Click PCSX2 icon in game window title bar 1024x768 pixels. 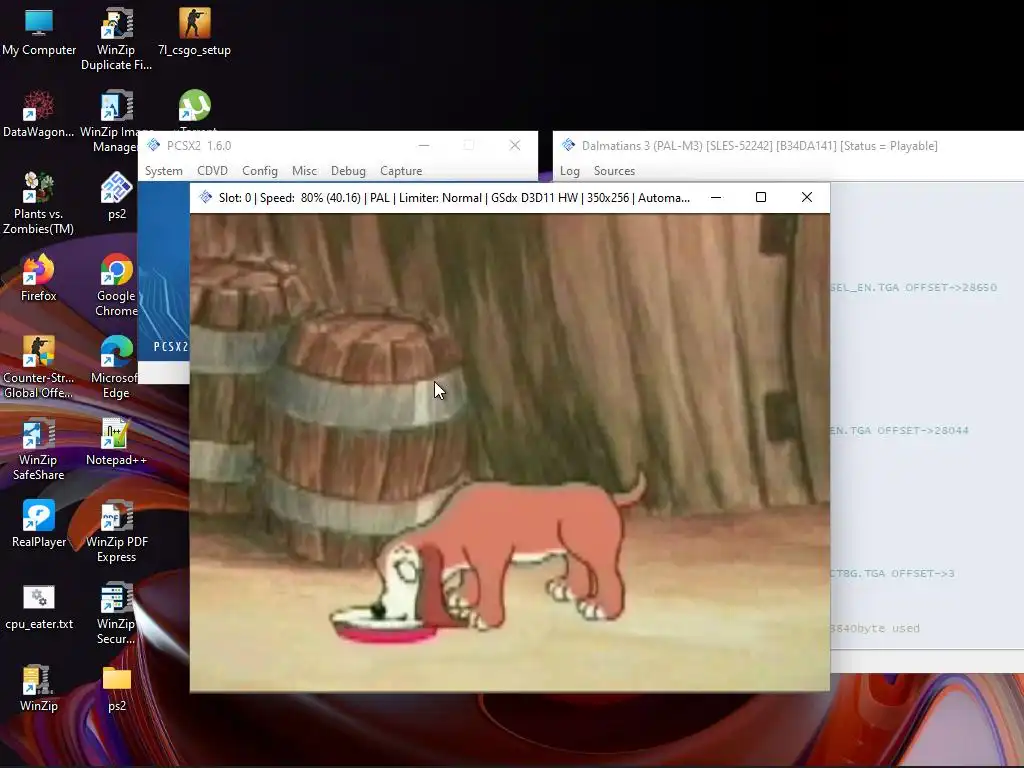(206, 197)
